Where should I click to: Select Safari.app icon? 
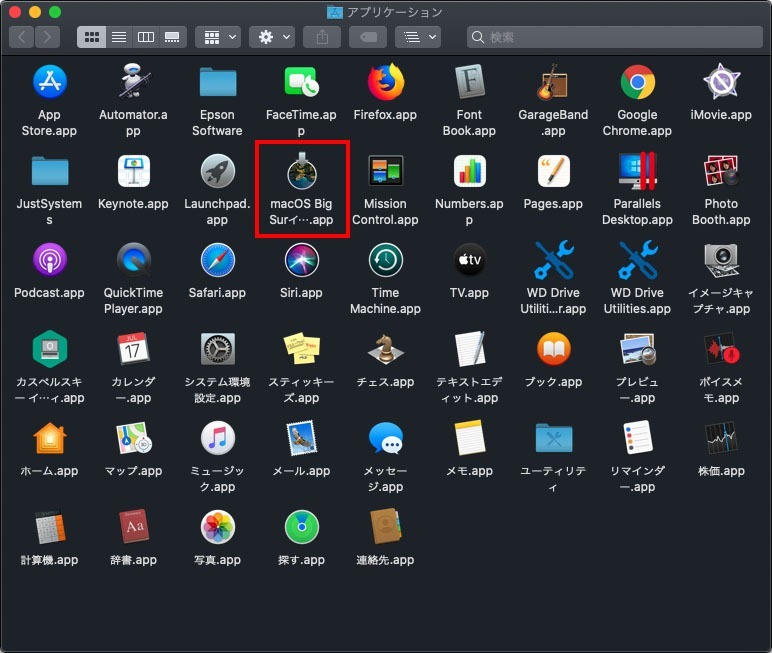click(x=218, y=260)
